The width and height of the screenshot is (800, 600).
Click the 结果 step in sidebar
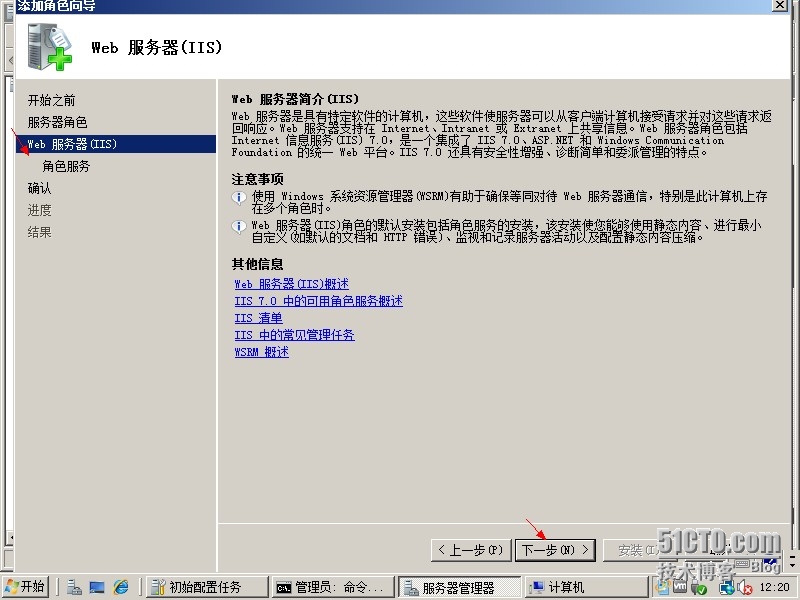[39, 232]
